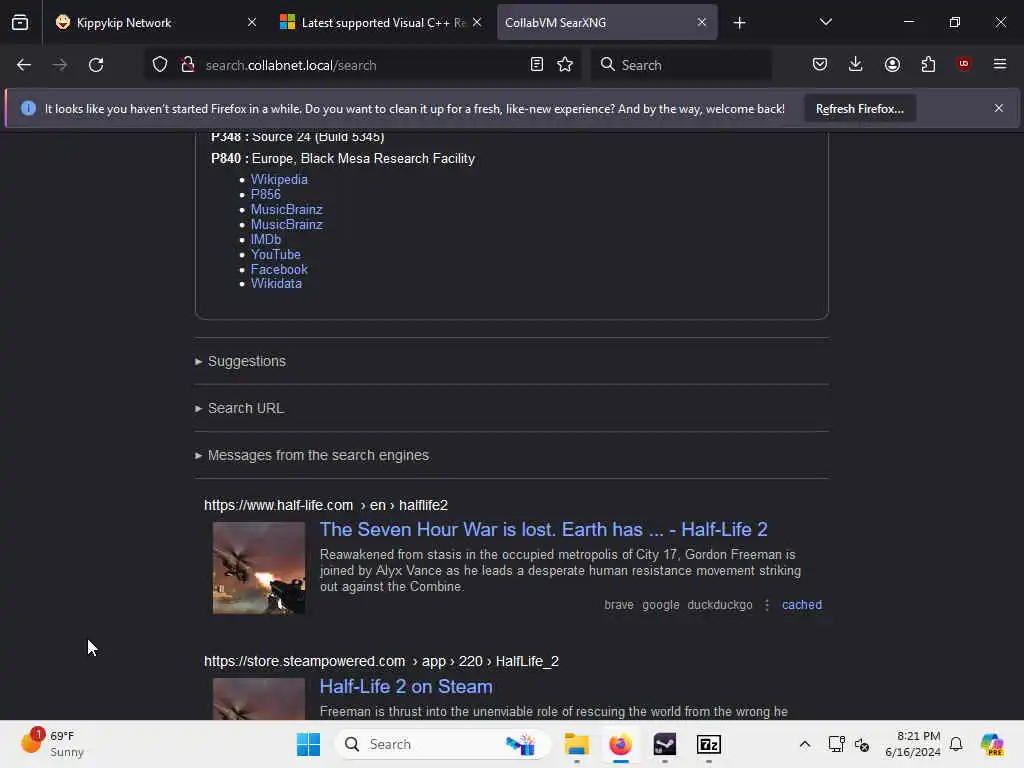Open a new tab with plus button

[x=739, y=23]
